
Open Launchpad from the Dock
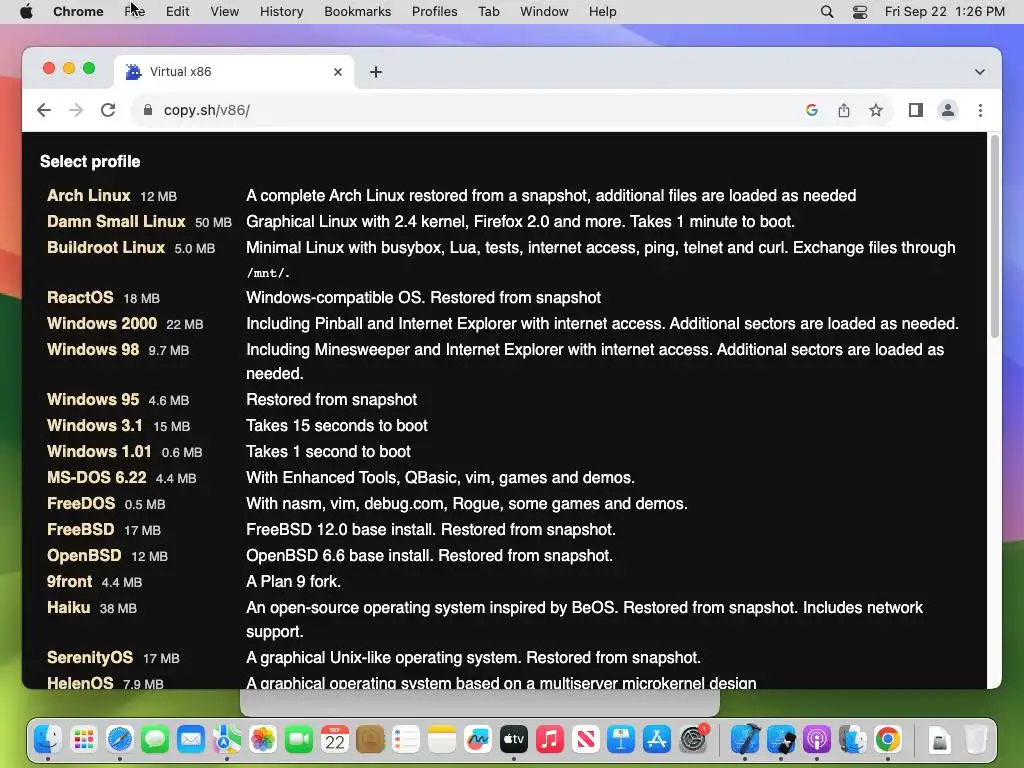coord(84,739)
